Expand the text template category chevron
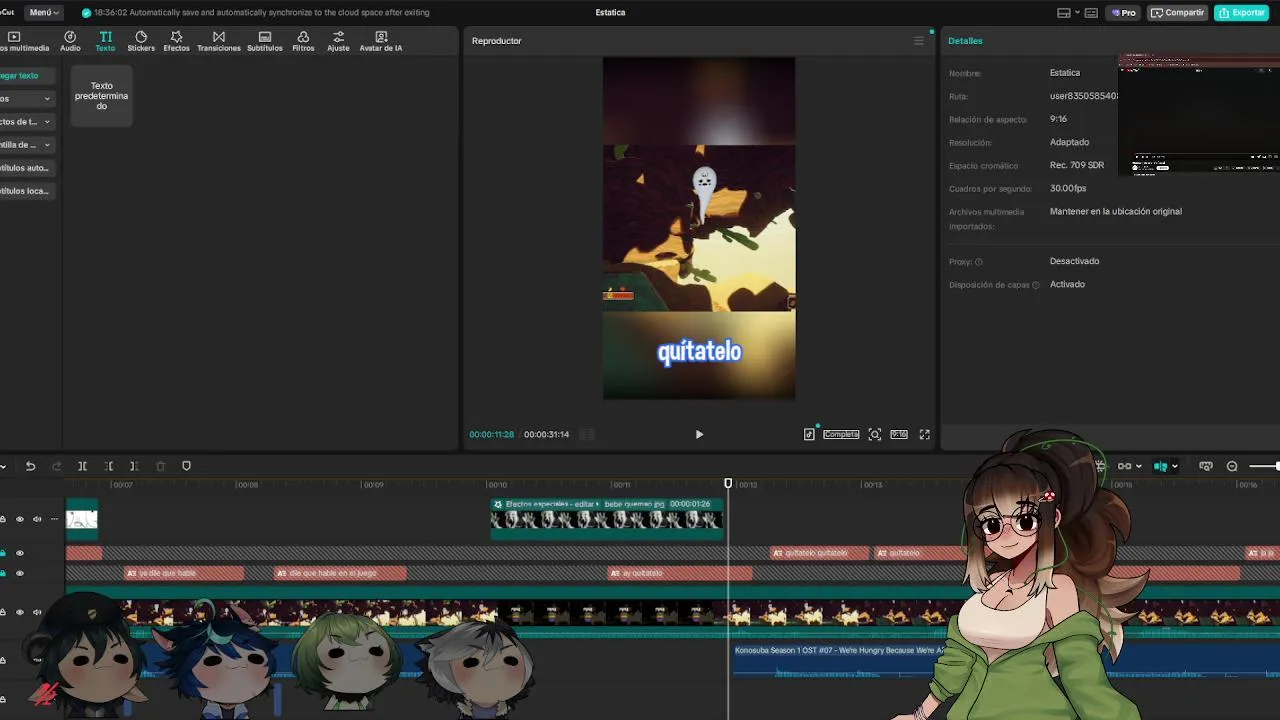1280x720 pixels. (47, 145)
